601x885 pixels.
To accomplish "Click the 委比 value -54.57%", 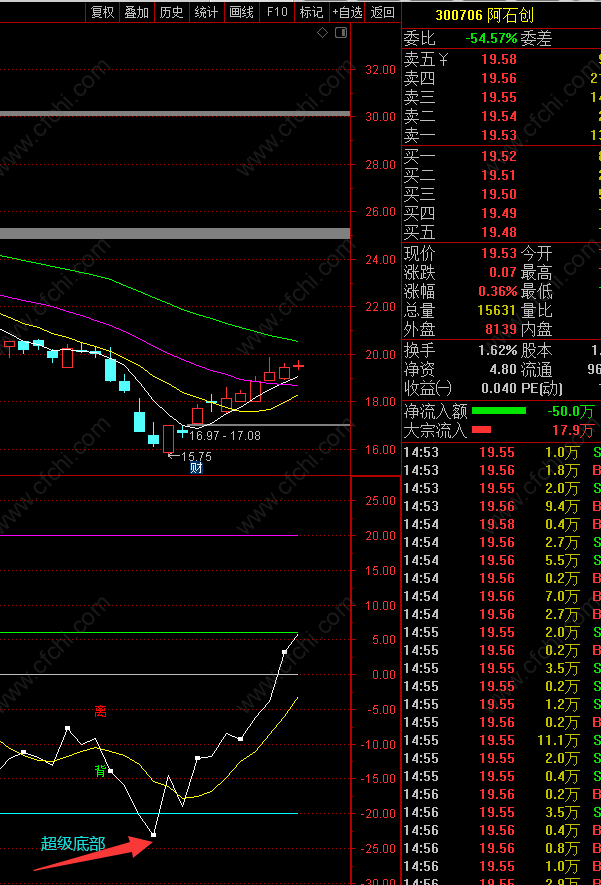I will (491, 38).
